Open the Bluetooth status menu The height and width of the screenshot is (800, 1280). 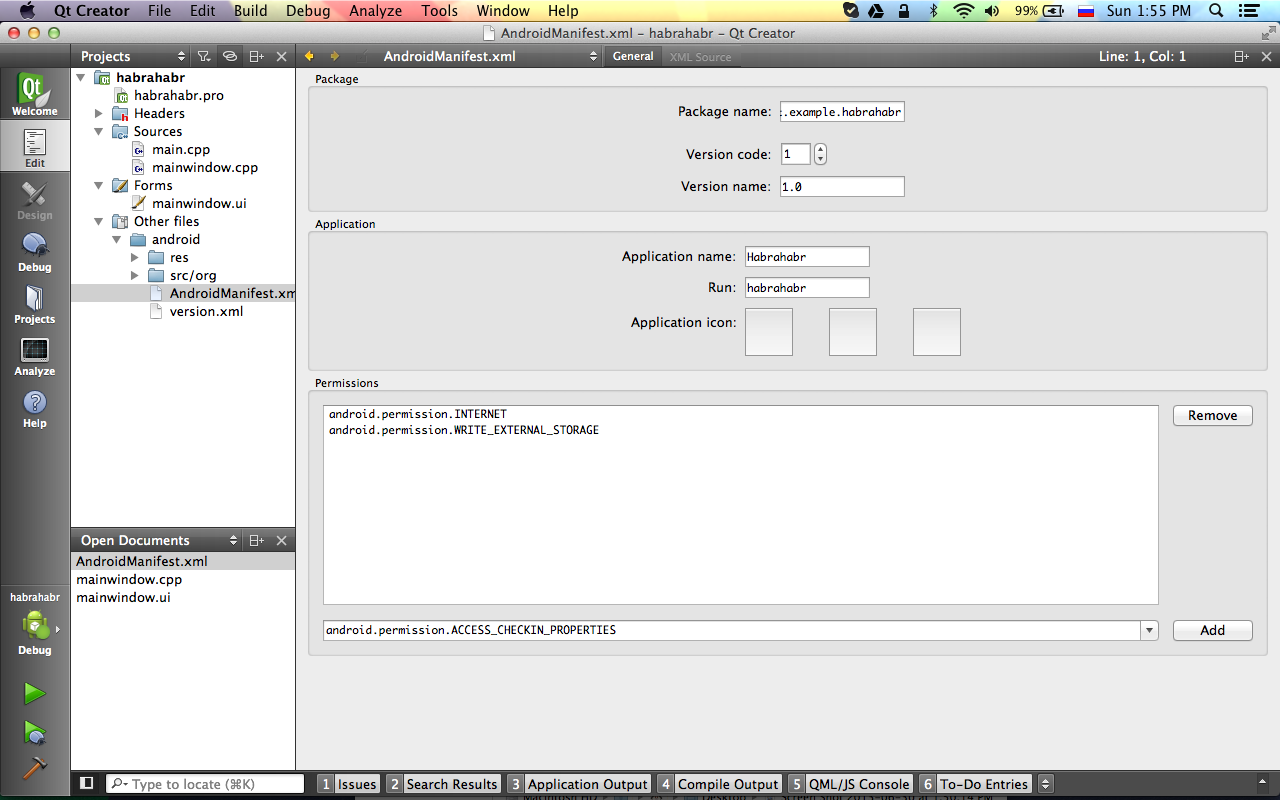tap(934, 11)
